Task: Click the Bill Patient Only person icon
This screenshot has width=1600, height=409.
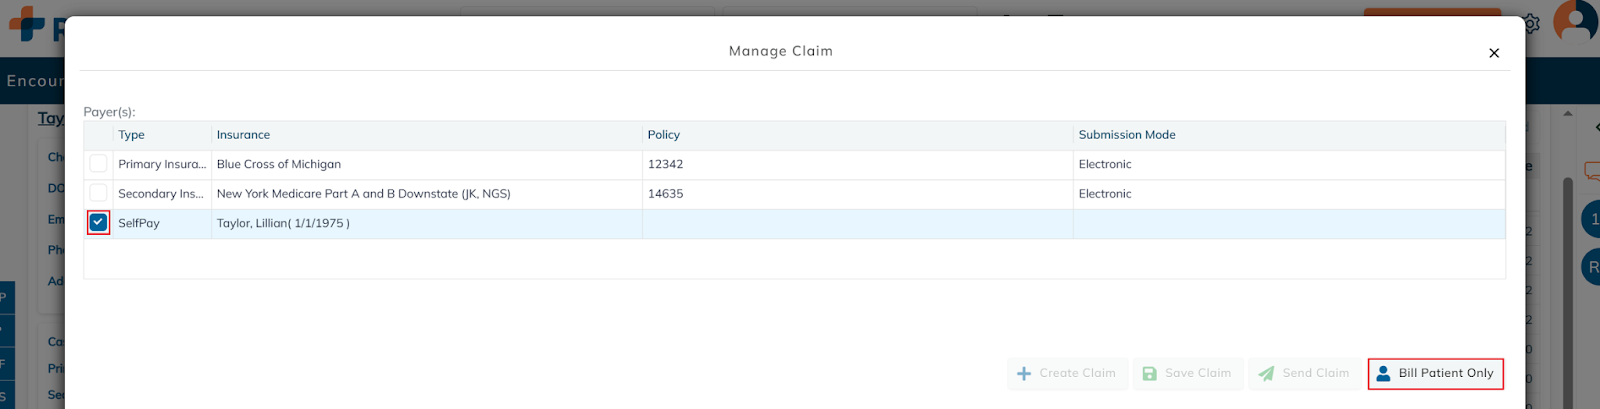Action: [x=1383, y=373]
